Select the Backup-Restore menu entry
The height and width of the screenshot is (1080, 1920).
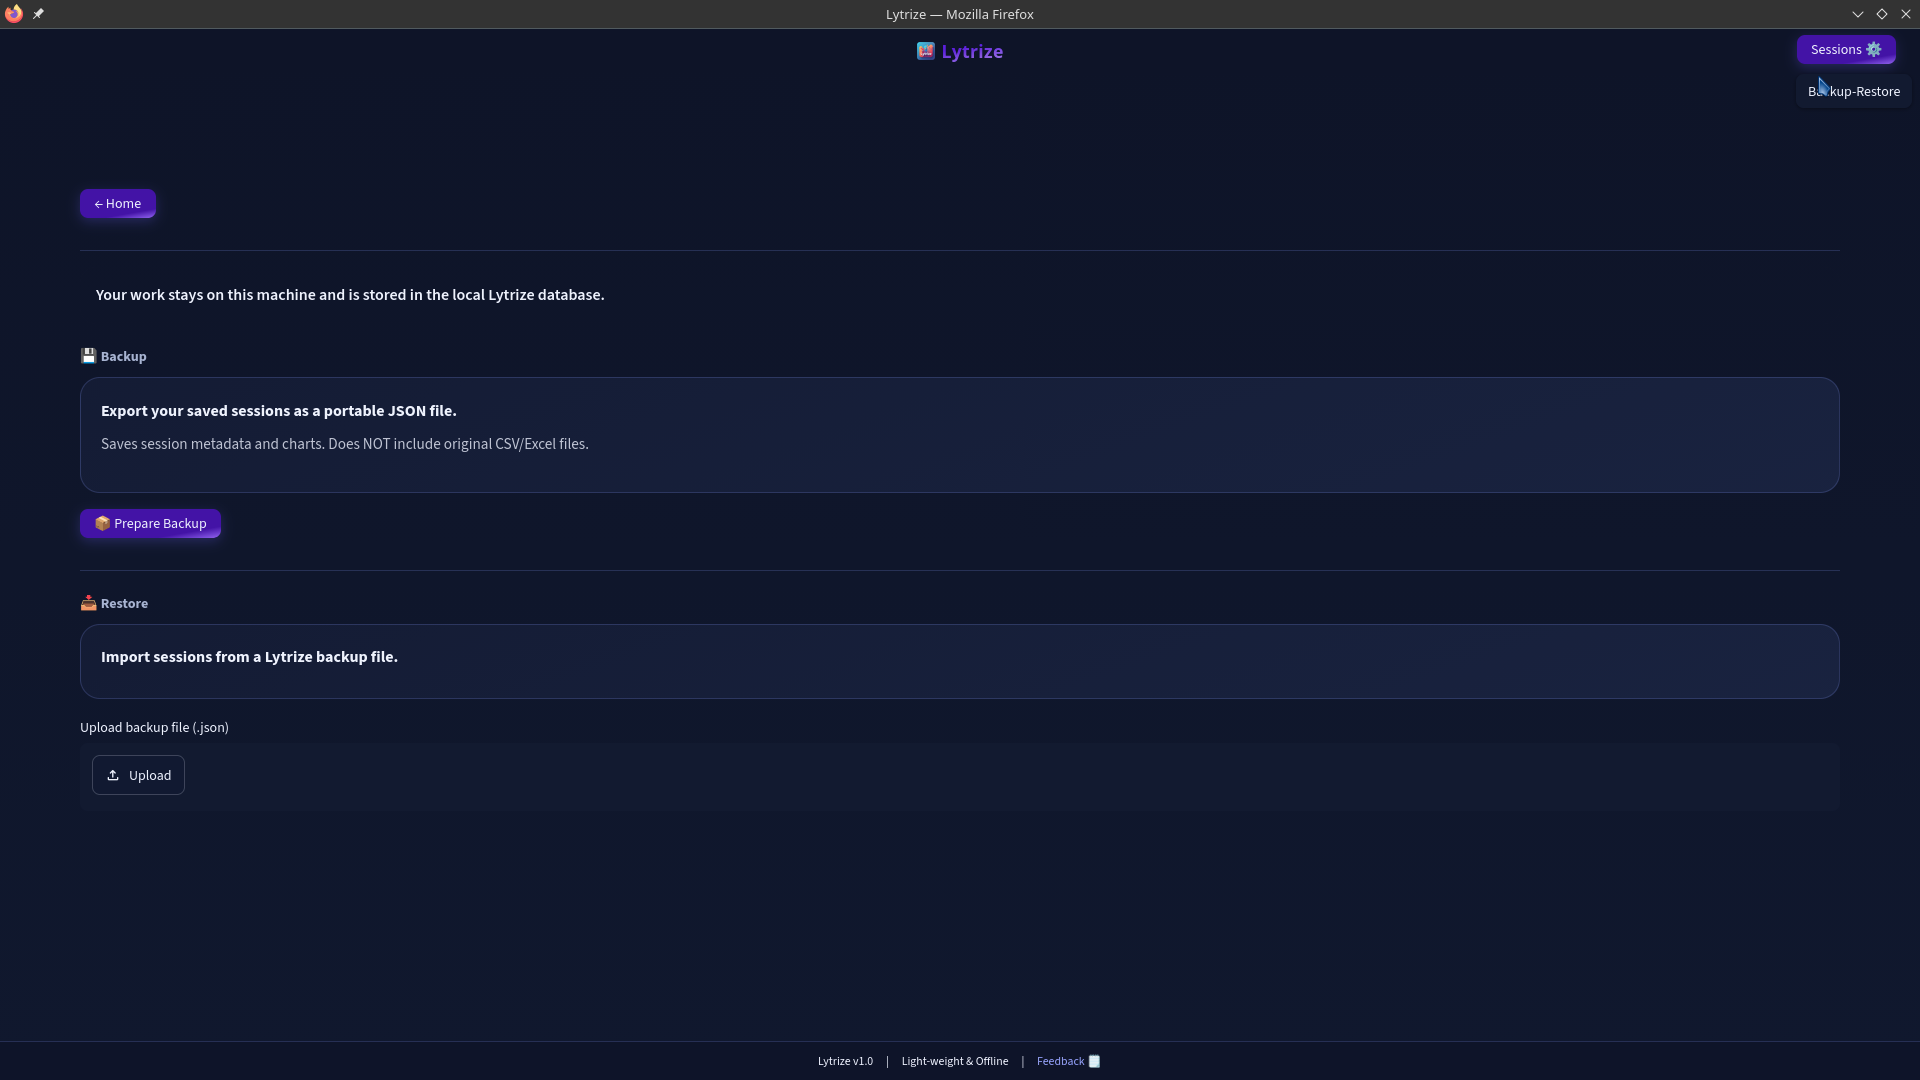(1854, 92)
